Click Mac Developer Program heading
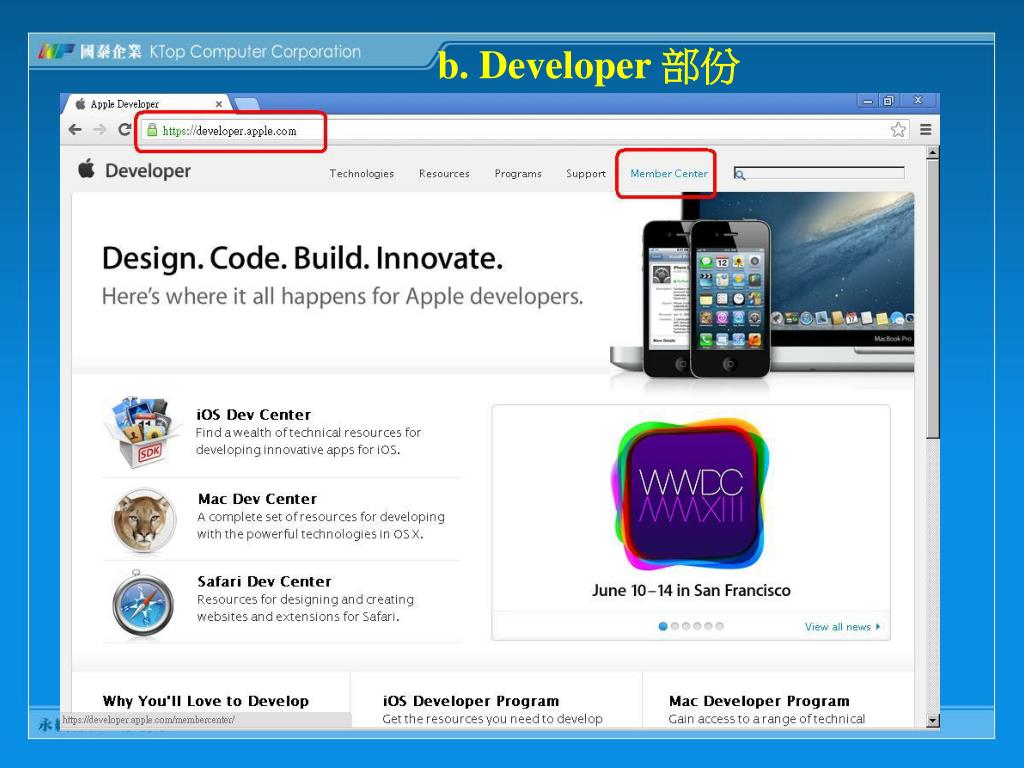The width and height of the screenshot is (1024, 768). coord(759,701)
